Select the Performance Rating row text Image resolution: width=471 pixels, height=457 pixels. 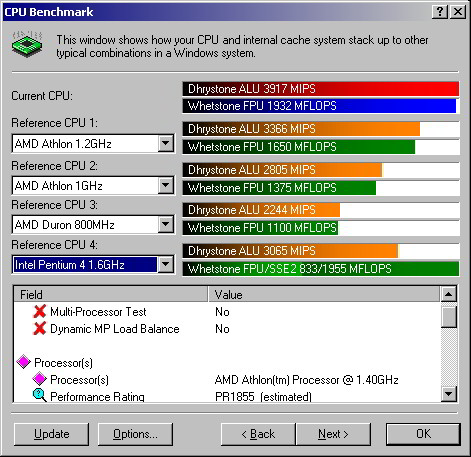point(97,397)
